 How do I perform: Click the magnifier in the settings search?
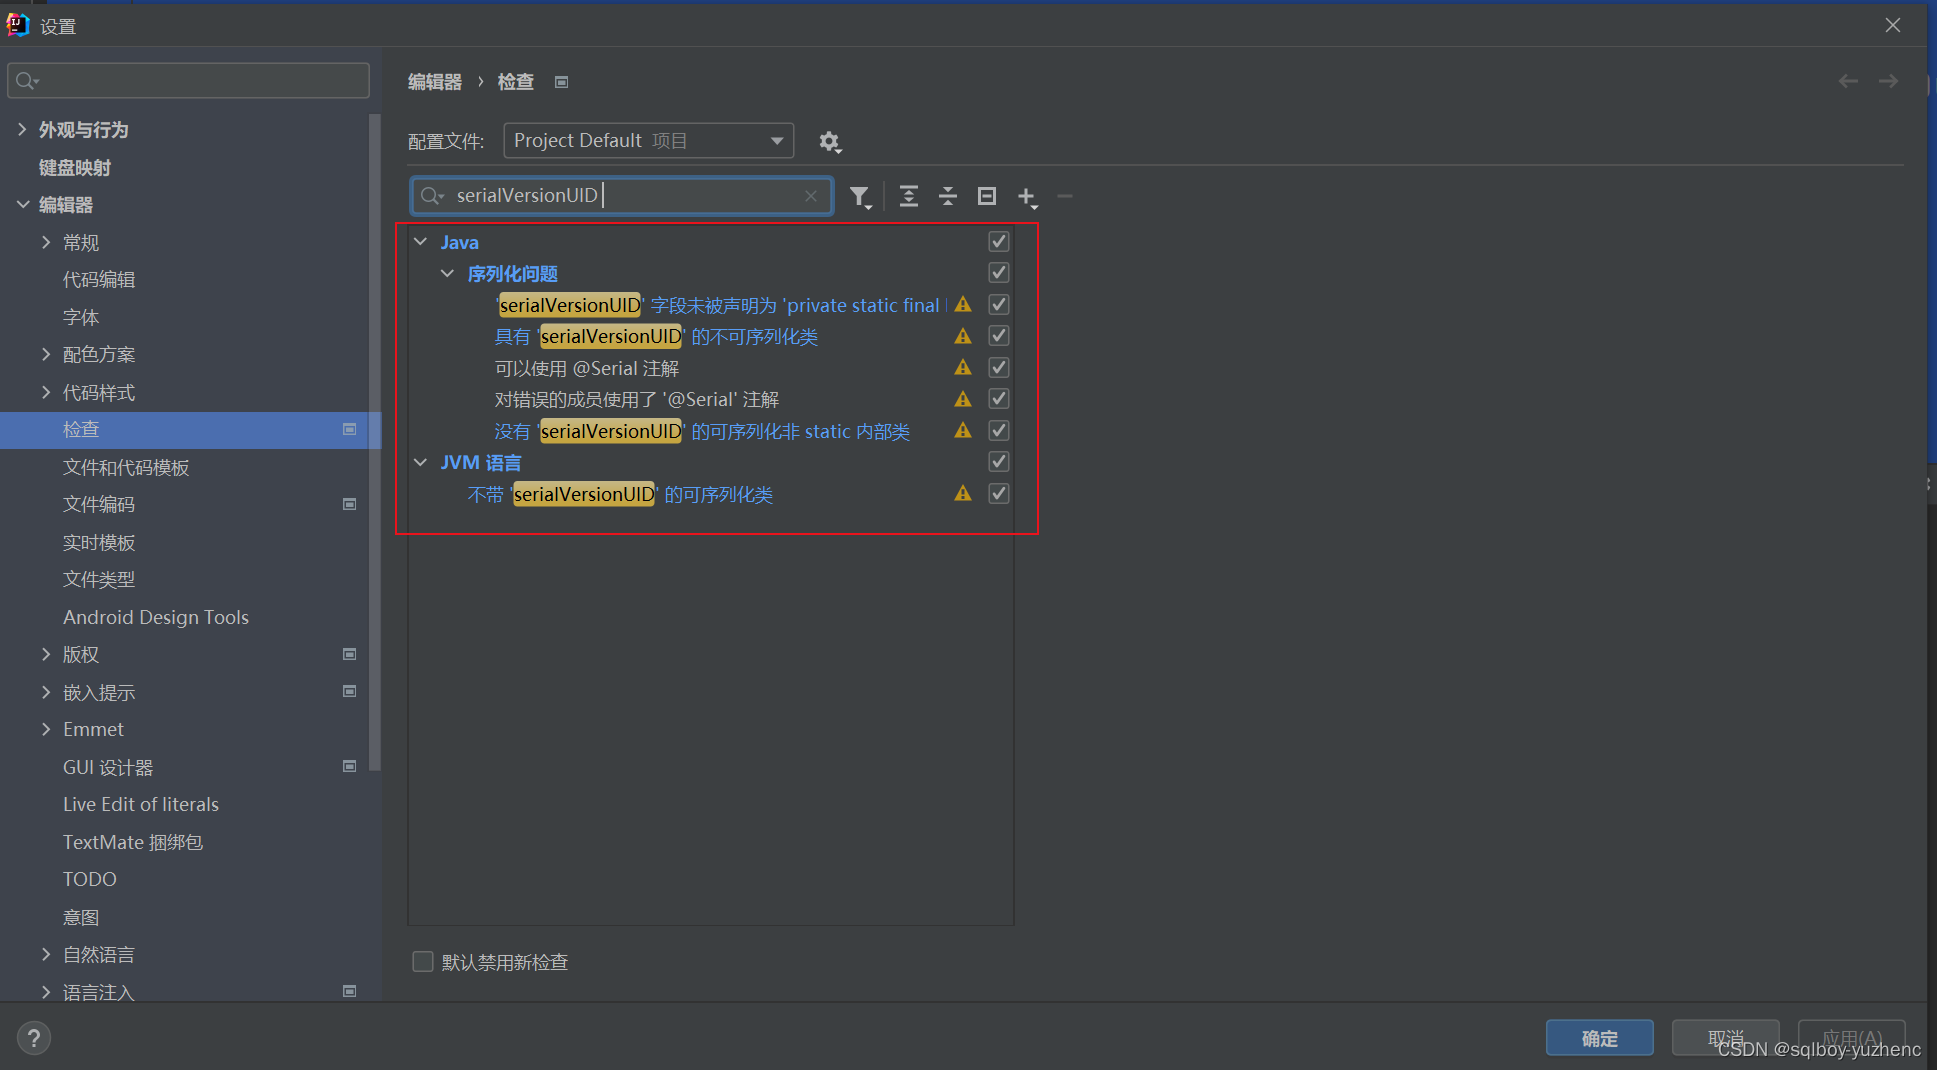(27, 81)
